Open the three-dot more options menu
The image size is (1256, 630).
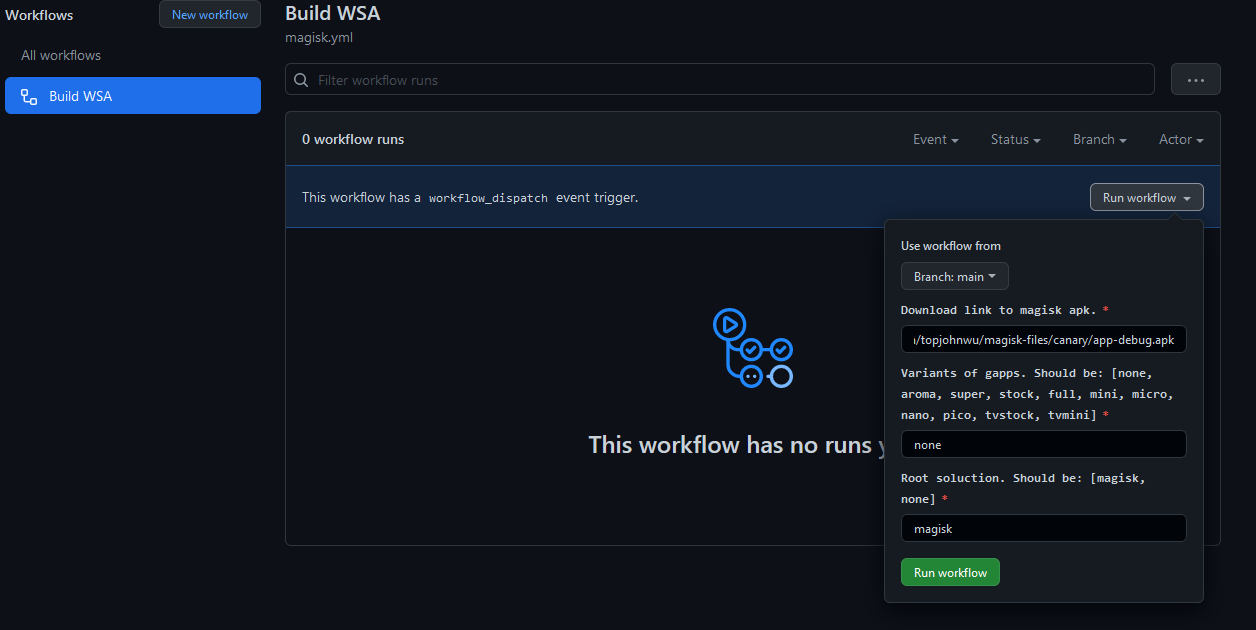click(1195, 80)
